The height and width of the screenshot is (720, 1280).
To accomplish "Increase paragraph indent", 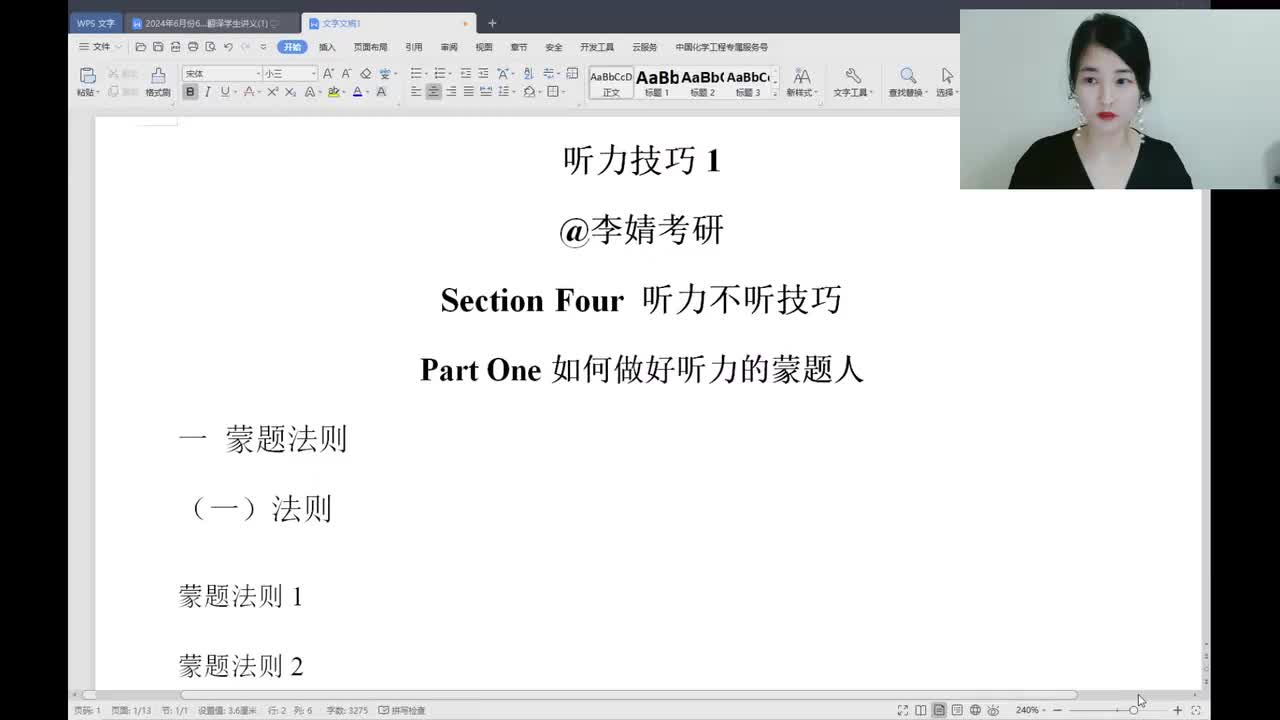I will (483, 74).
